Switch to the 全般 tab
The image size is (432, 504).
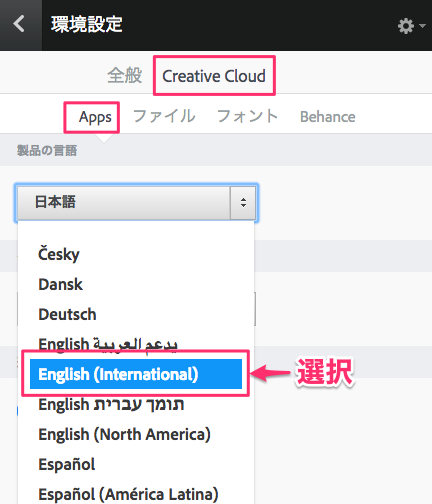click(125, 75)
